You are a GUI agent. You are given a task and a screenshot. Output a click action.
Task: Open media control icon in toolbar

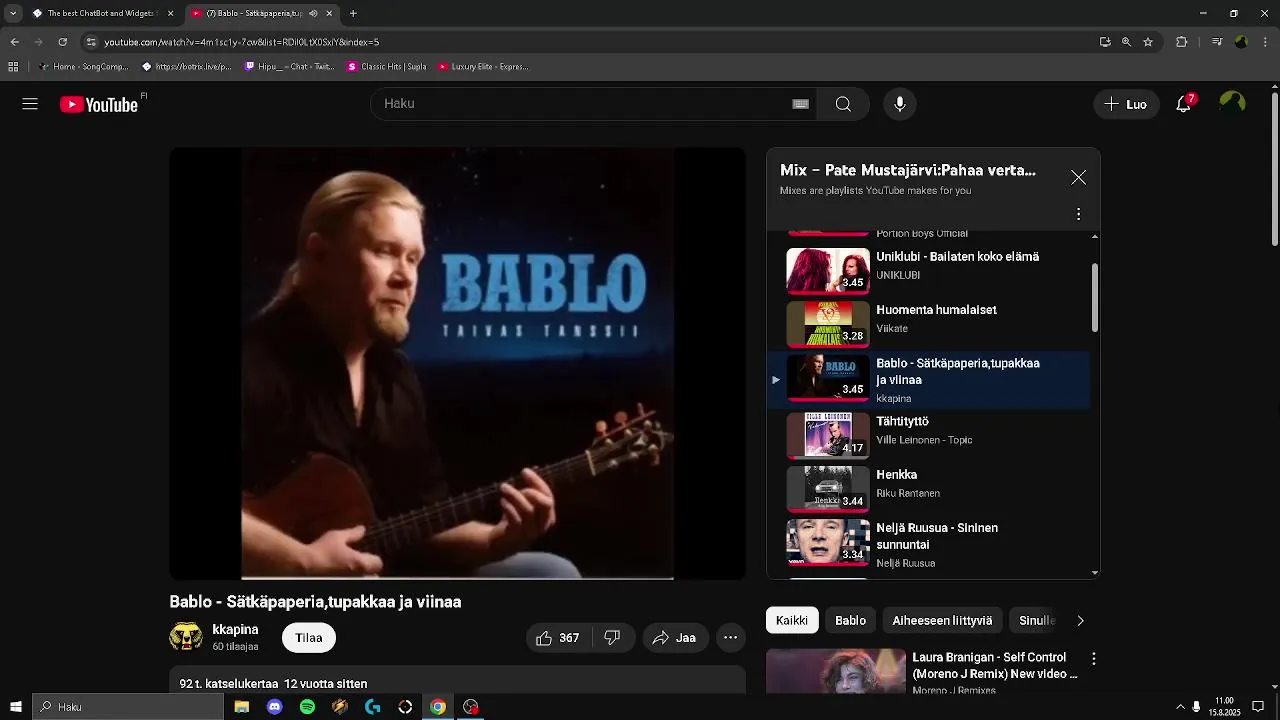click(1217, 42)
